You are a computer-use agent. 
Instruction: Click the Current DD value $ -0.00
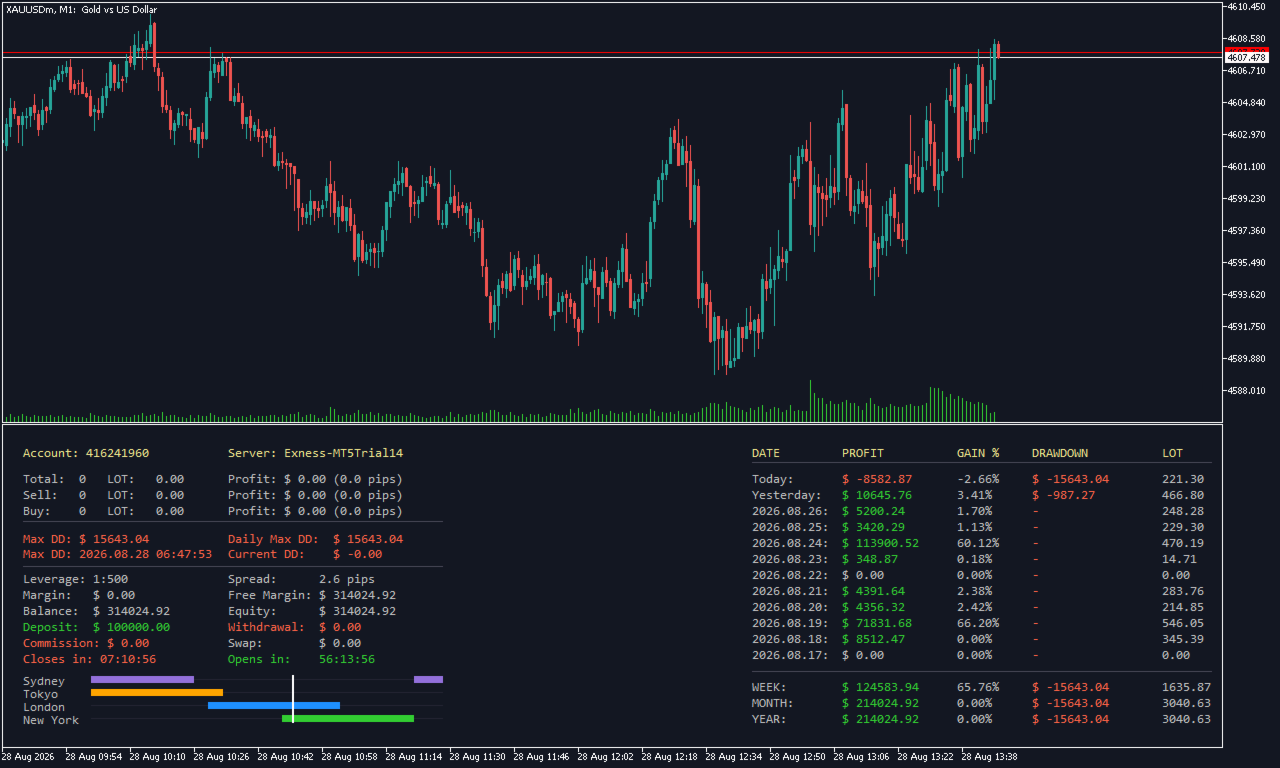point(358,554)
